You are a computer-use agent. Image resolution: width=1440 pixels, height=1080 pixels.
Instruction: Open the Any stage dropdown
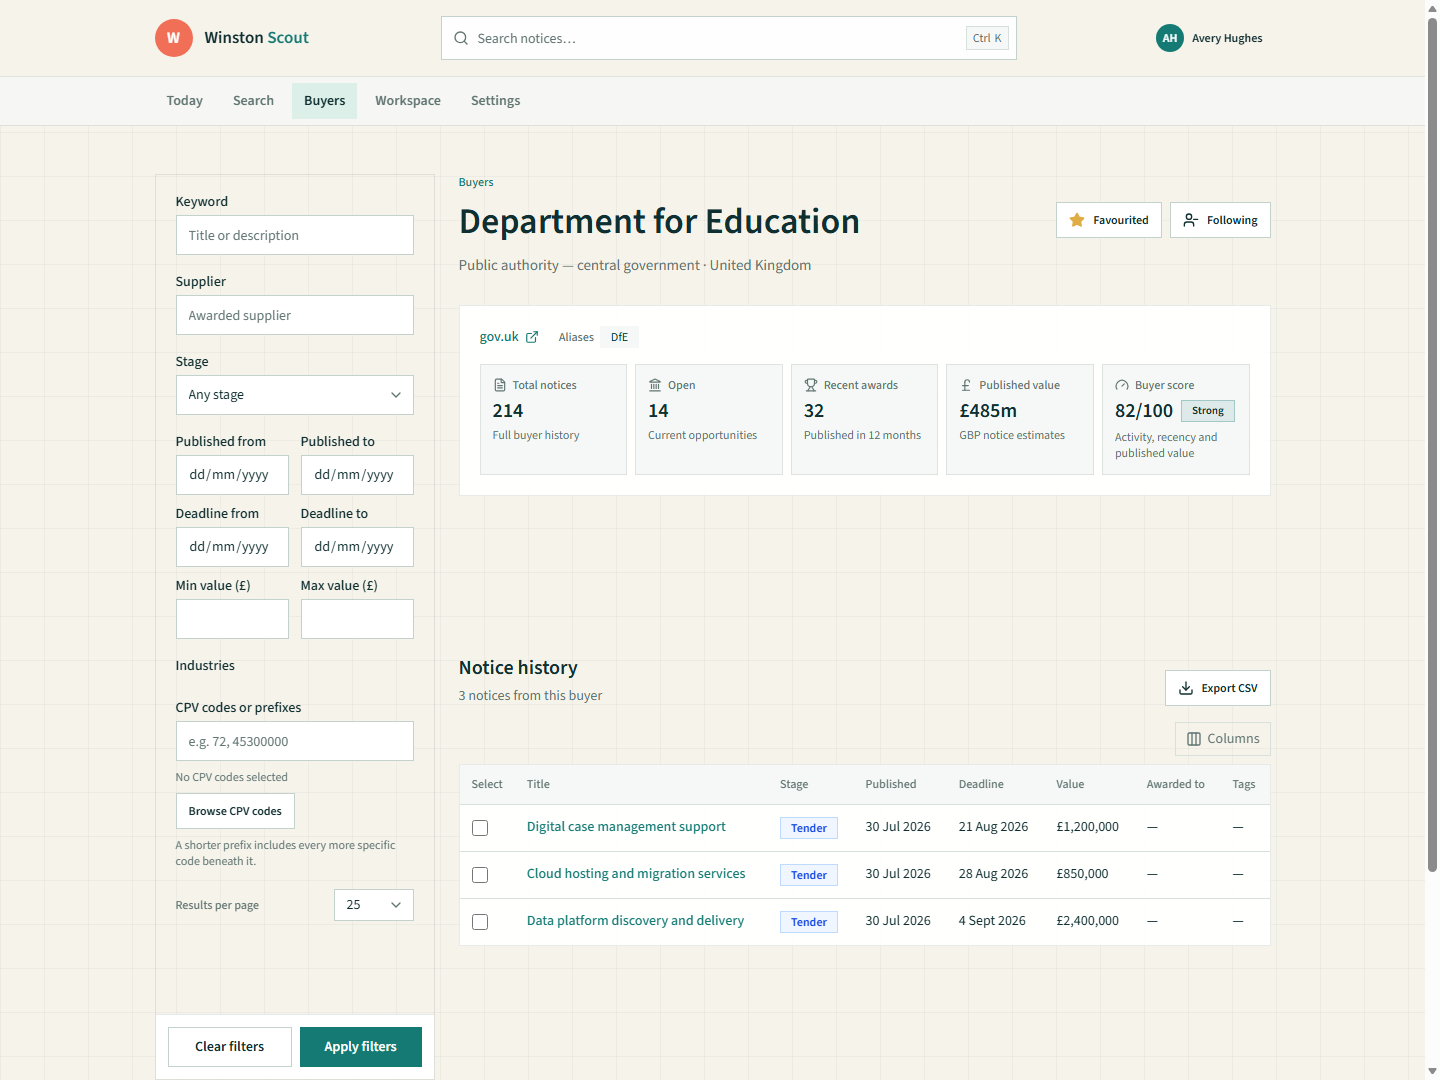295,395
